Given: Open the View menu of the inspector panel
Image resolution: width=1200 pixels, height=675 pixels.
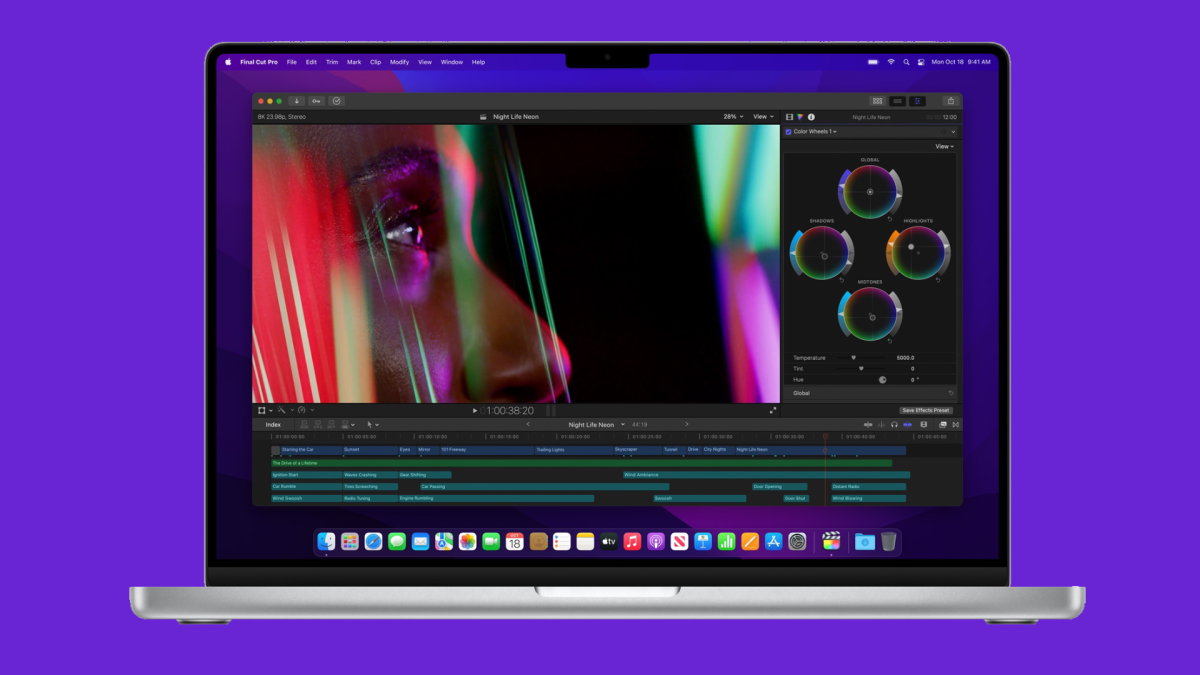Looking at the screenshot, I should [x=941, y=146].
